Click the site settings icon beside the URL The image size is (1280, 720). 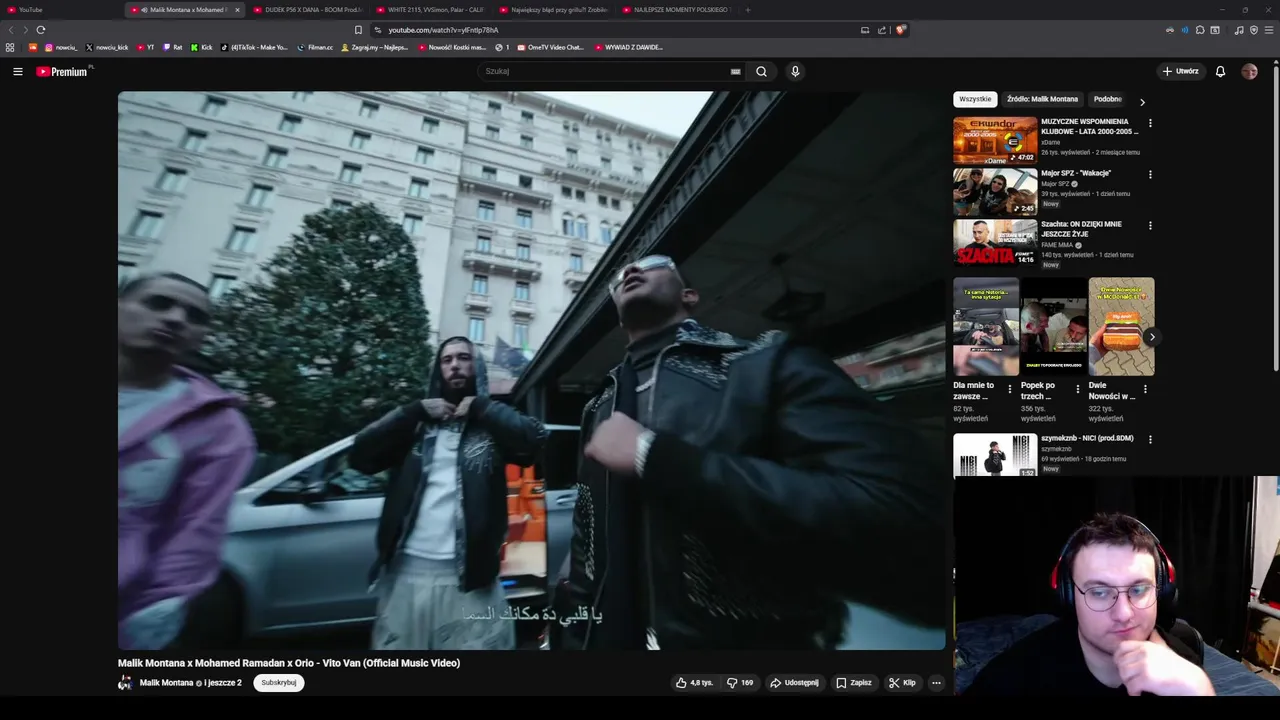(x=377, y=30)
